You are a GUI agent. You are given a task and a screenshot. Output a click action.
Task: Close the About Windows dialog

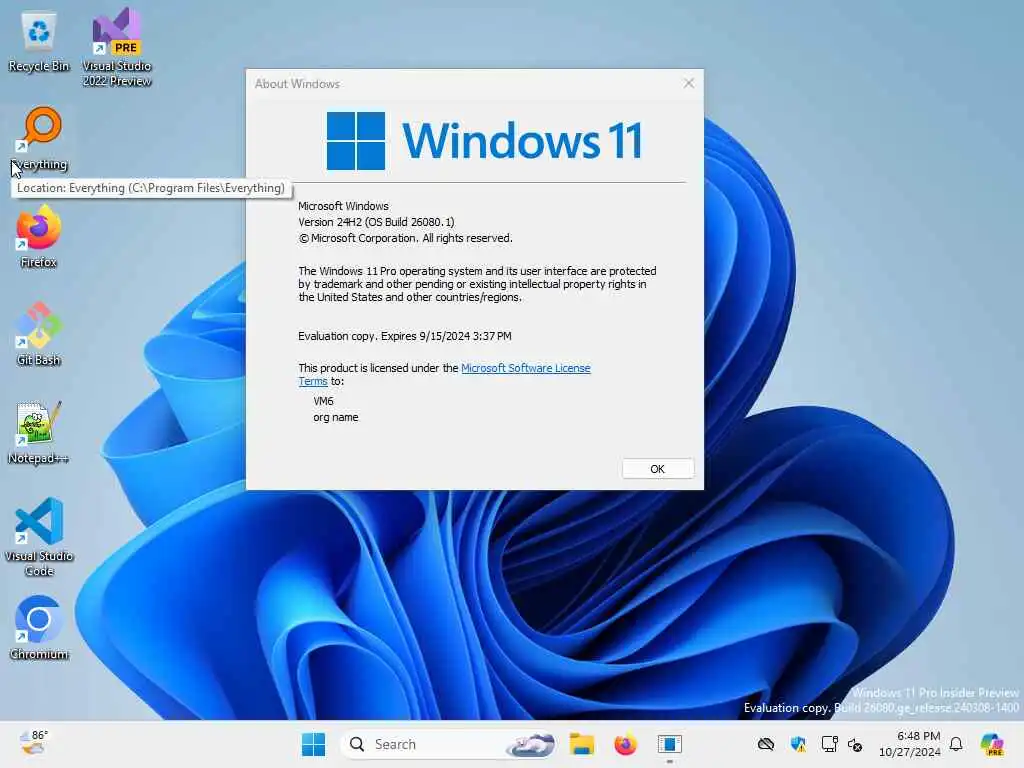pos(688,83)
